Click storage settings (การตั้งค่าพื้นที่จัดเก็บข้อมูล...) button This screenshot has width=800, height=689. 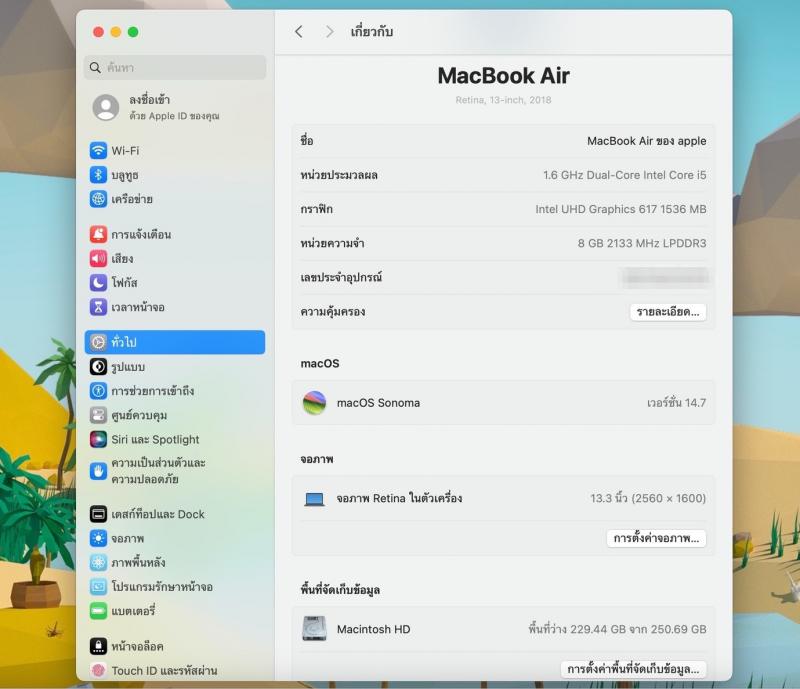click(633, 669)
